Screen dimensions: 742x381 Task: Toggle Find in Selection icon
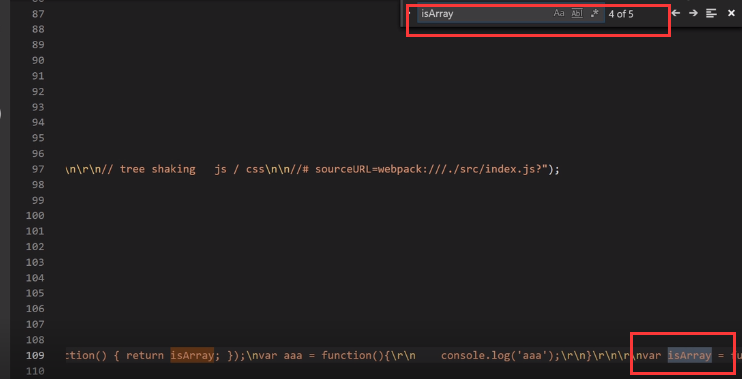[711, 13]
